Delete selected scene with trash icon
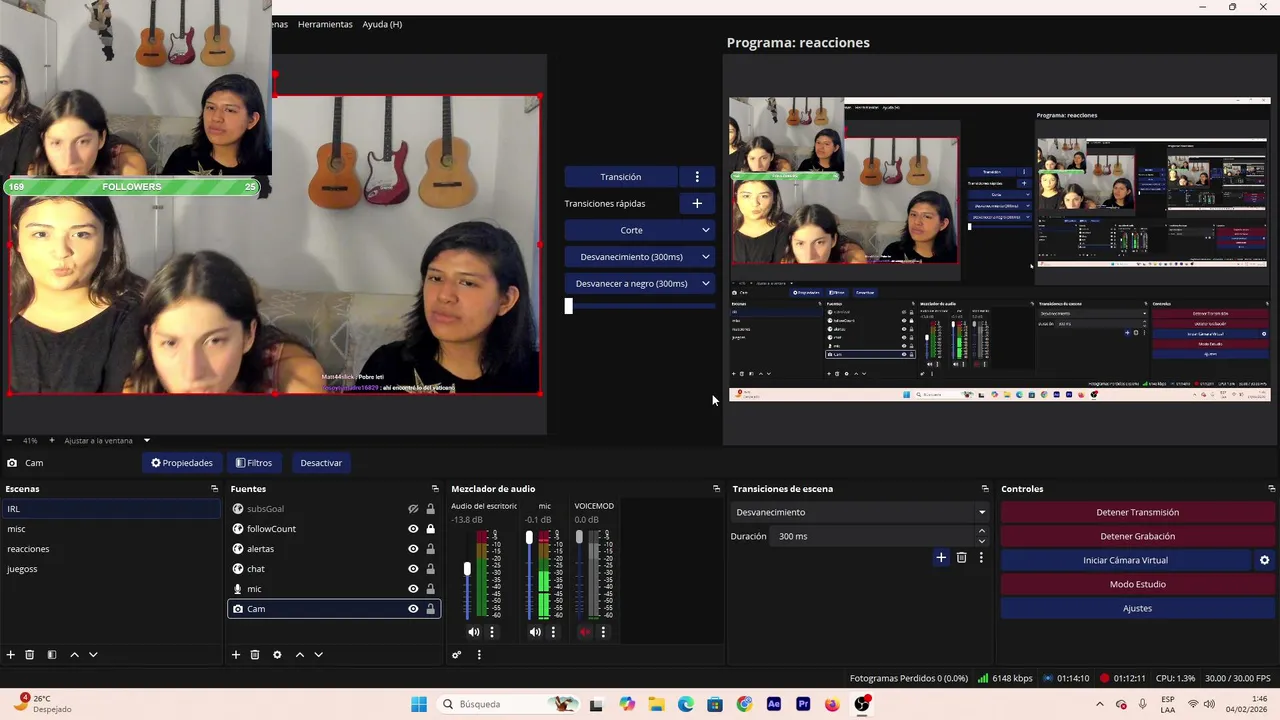 (30, 655)
